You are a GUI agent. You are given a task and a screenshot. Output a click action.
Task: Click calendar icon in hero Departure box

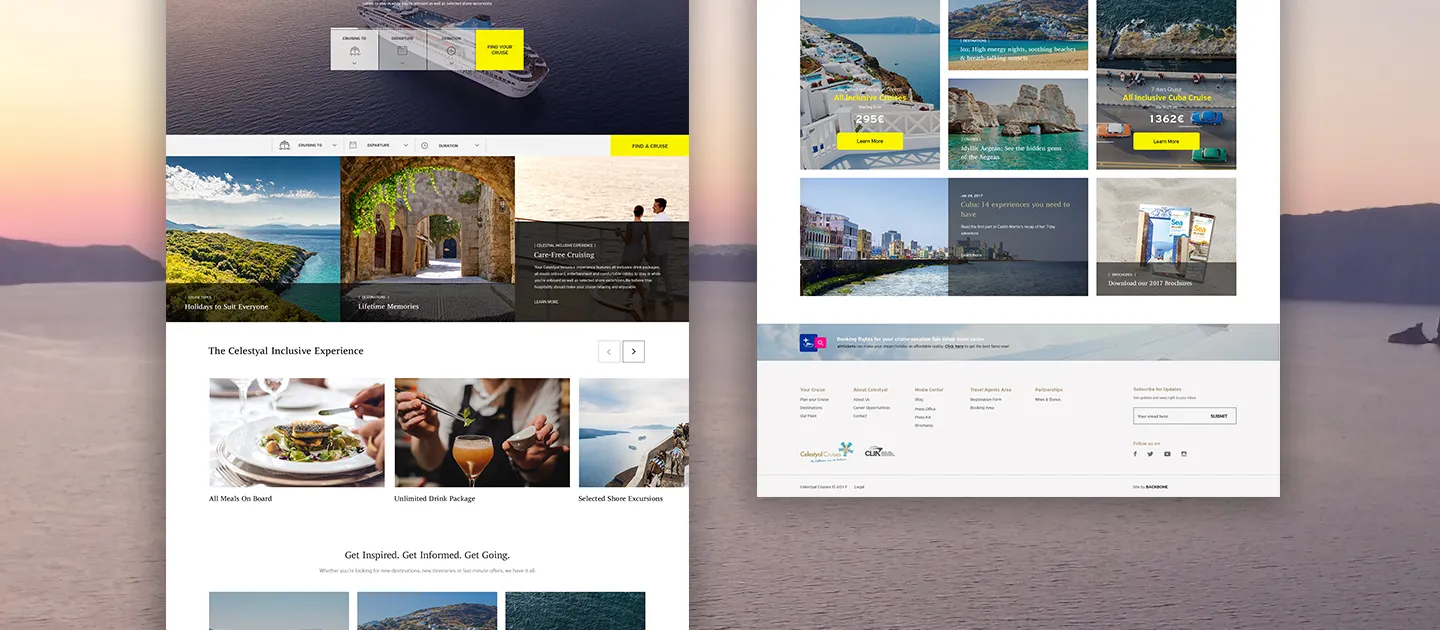point(402,50)
